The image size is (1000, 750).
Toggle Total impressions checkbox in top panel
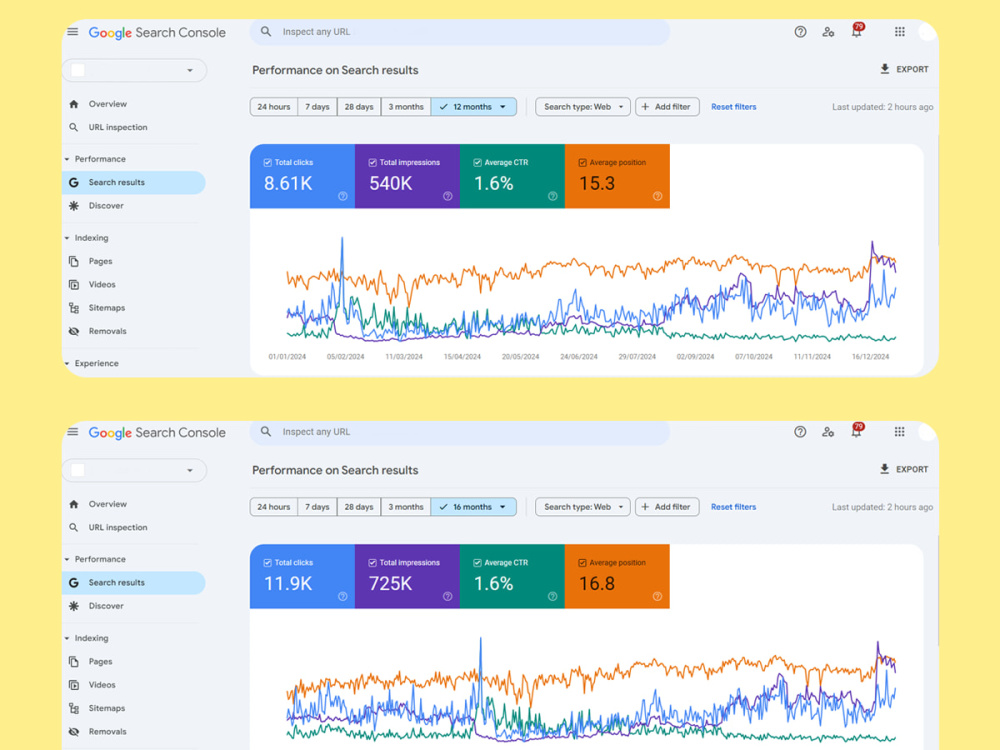(372, 163)
